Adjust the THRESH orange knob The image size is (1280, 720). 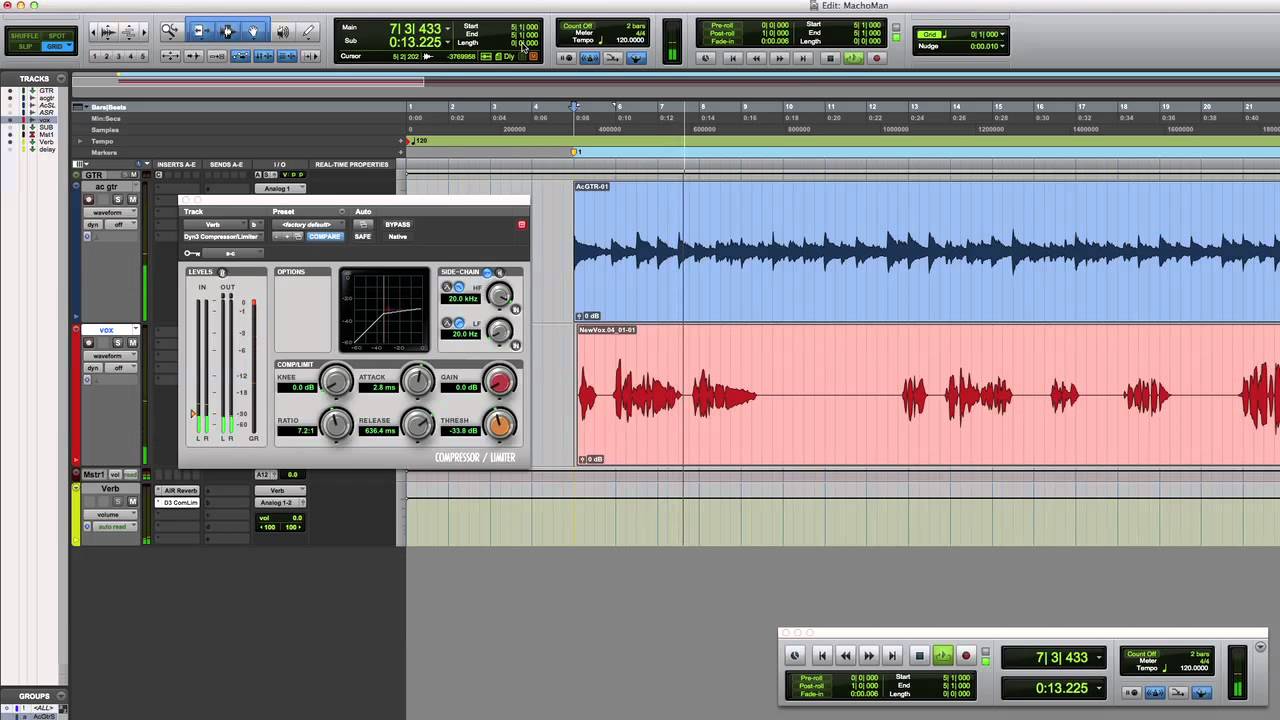(x=500, y=424)
